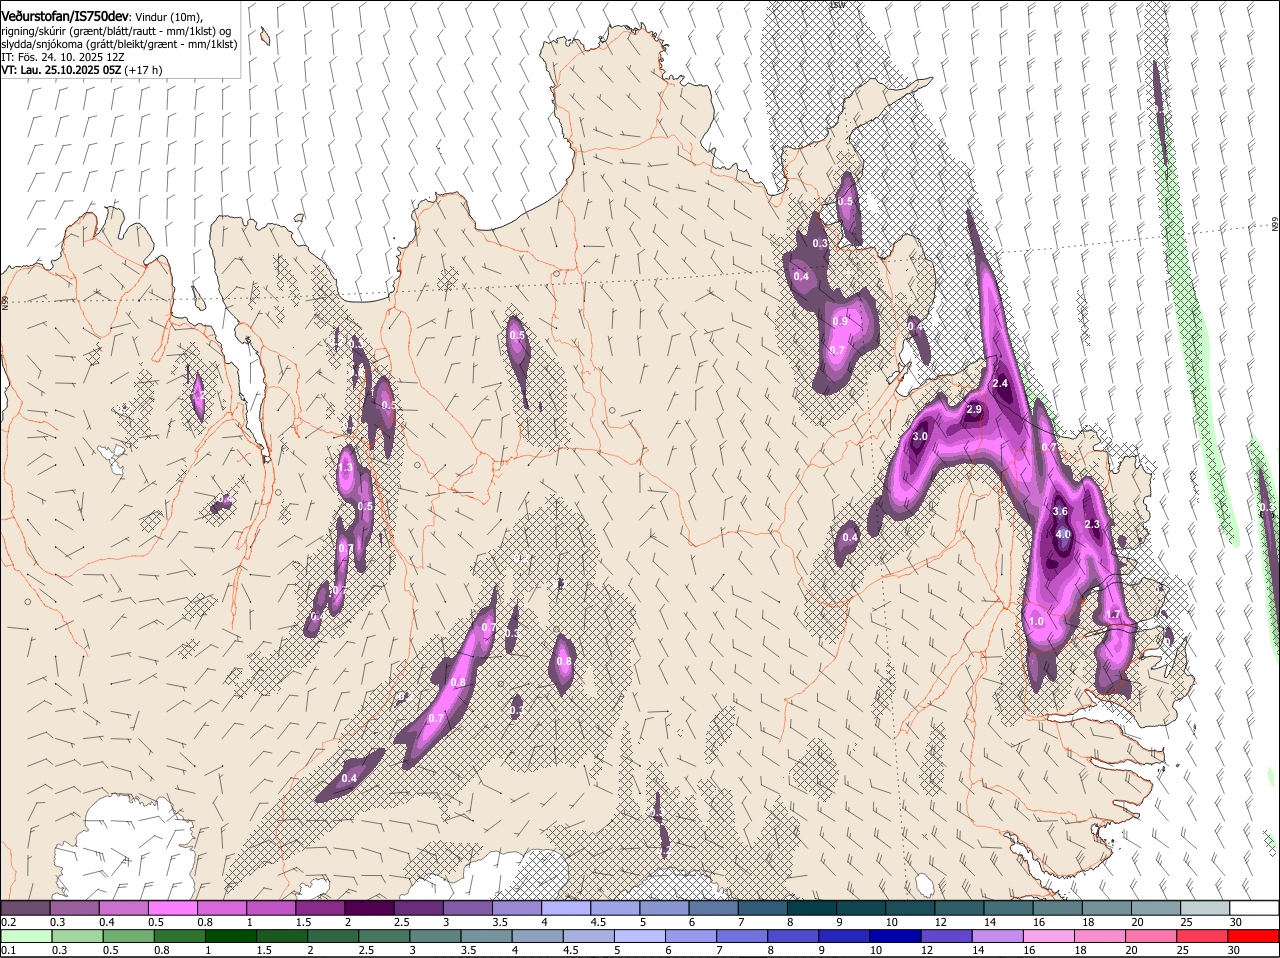Viewport: 1280px width, 958px height.
Task: Click the 3.0 precipitation value on the map
Action: (x=920, y=437)
